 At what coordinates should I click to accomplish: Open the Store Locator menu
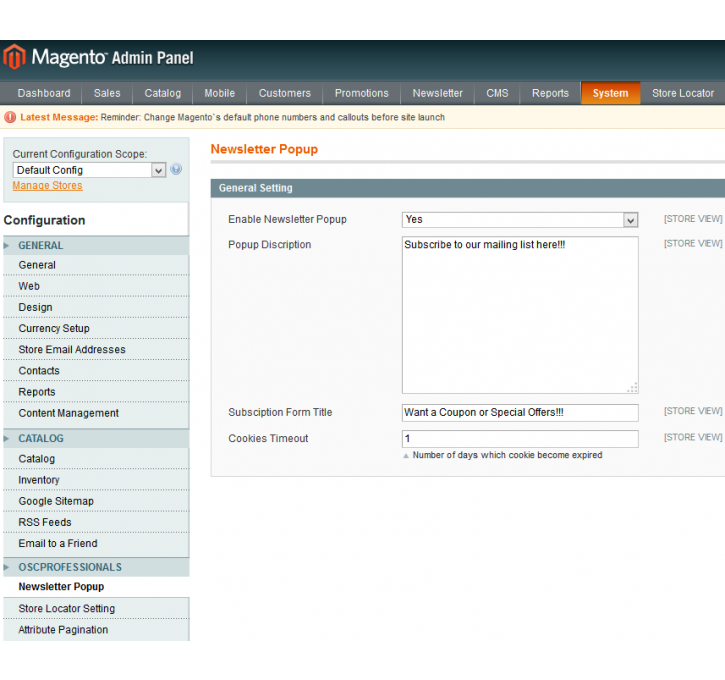[683, 93]
